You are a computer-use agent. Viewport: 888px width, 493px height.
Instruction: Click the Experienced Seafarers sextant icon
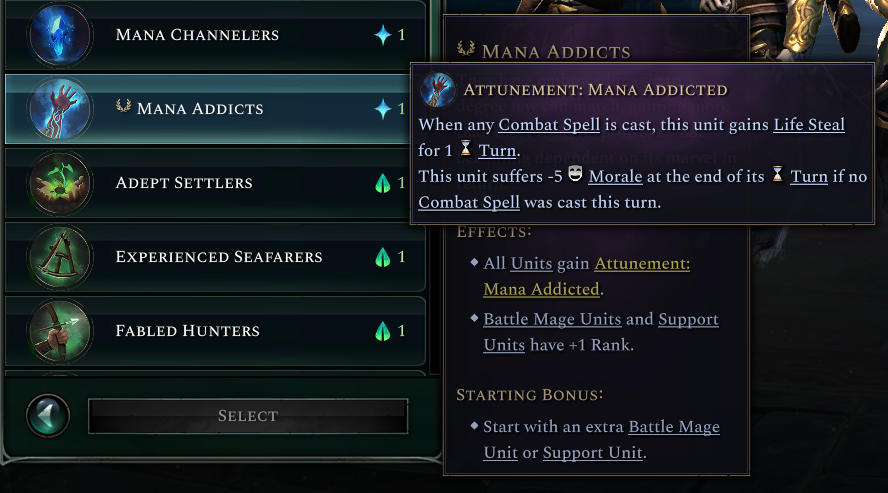click(60, 257)
